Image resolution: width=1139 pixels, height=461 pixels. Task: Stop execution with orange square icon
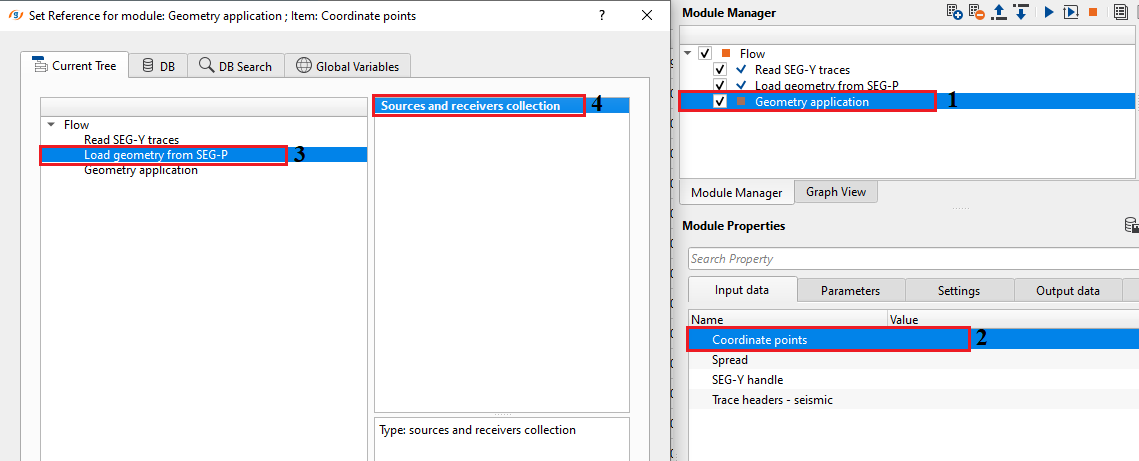pos(1094,12)
